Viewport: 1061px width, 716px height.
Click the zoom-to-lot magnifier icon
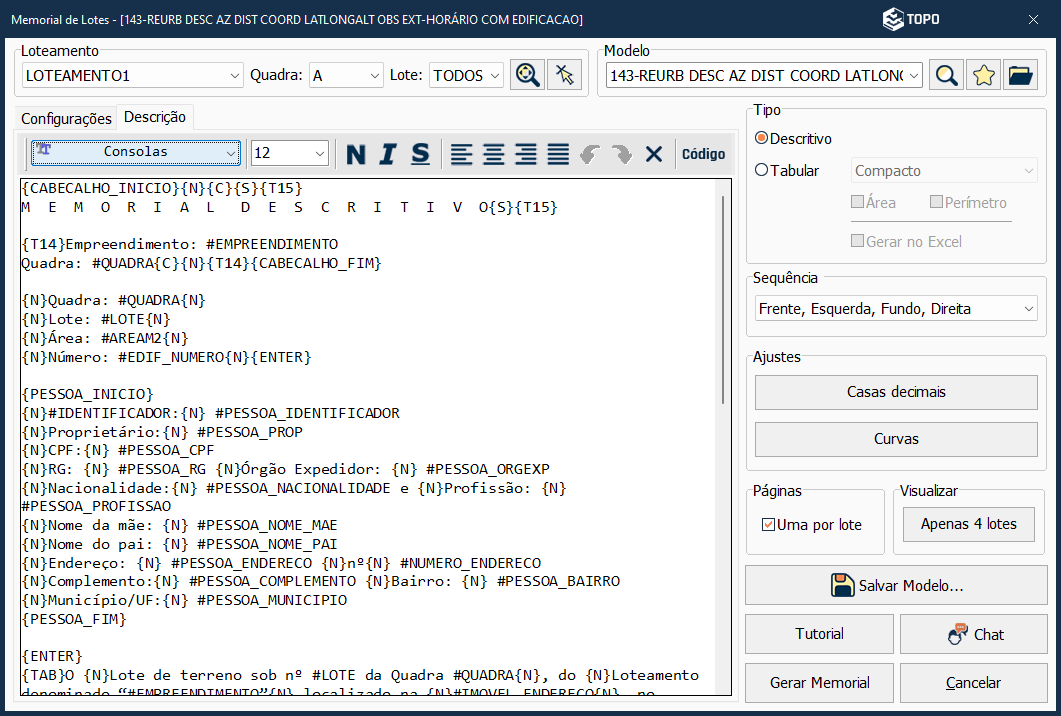click(x=527, y=75)
